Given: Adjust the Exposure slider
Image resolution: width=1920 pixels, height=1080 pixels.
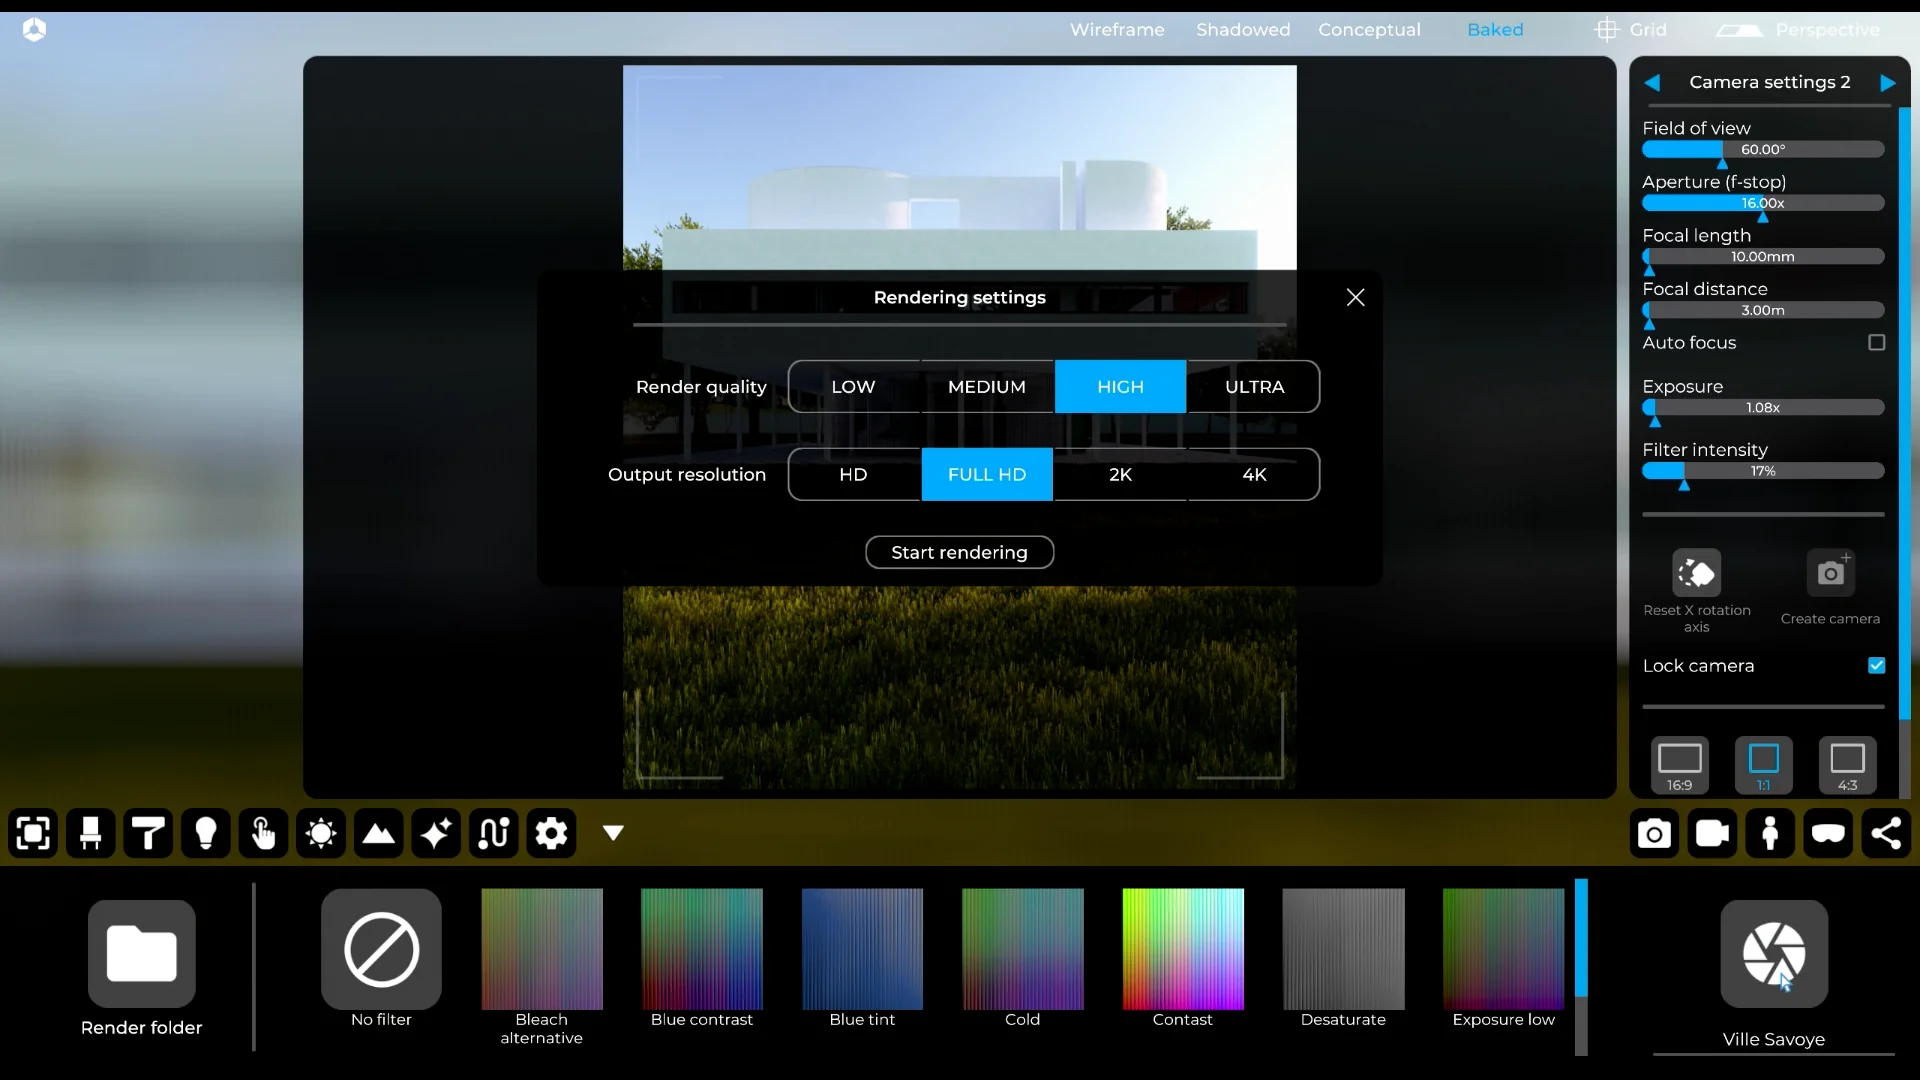Looking at the screenshot, I should point(1762,408).
